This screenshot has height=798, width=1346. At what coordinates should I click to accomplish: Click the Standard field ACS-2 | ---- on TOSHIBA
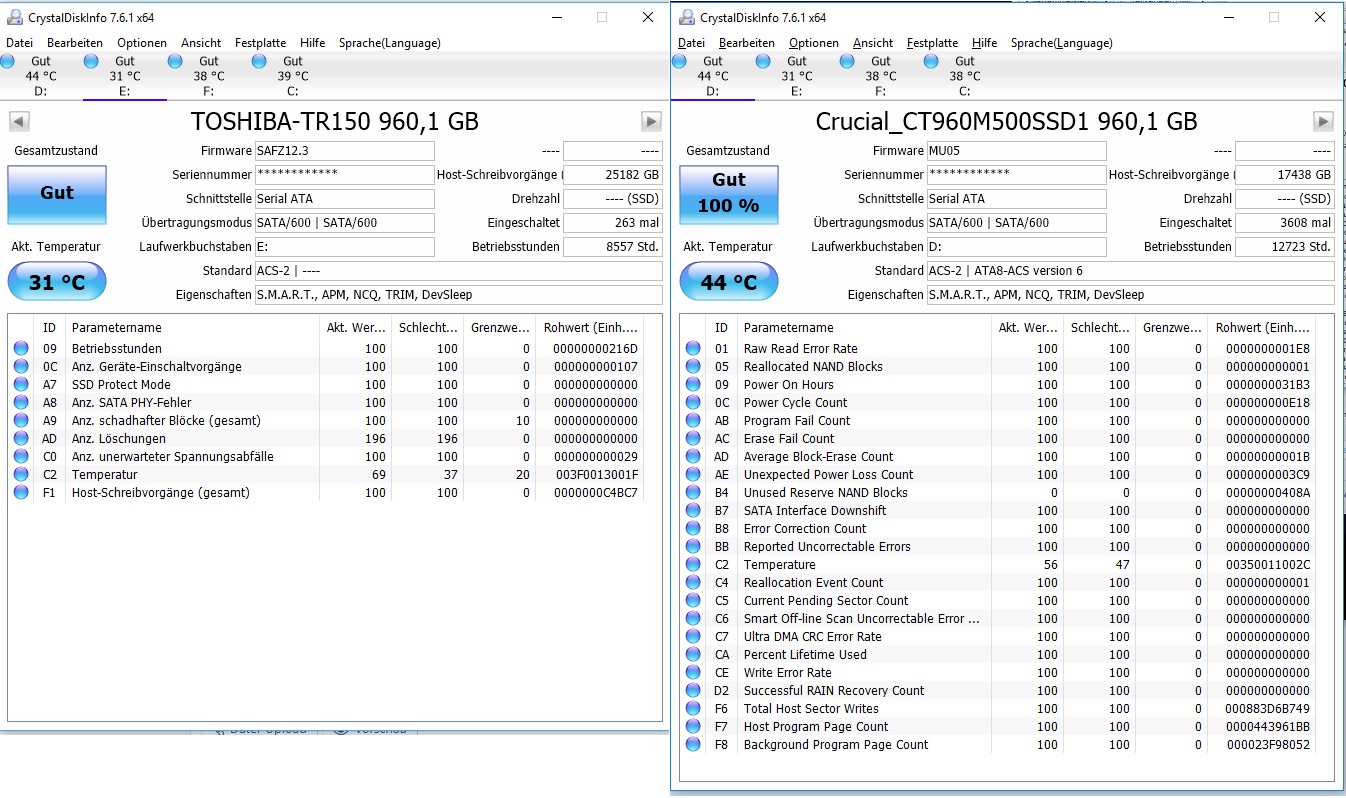(x=459, y=271)
